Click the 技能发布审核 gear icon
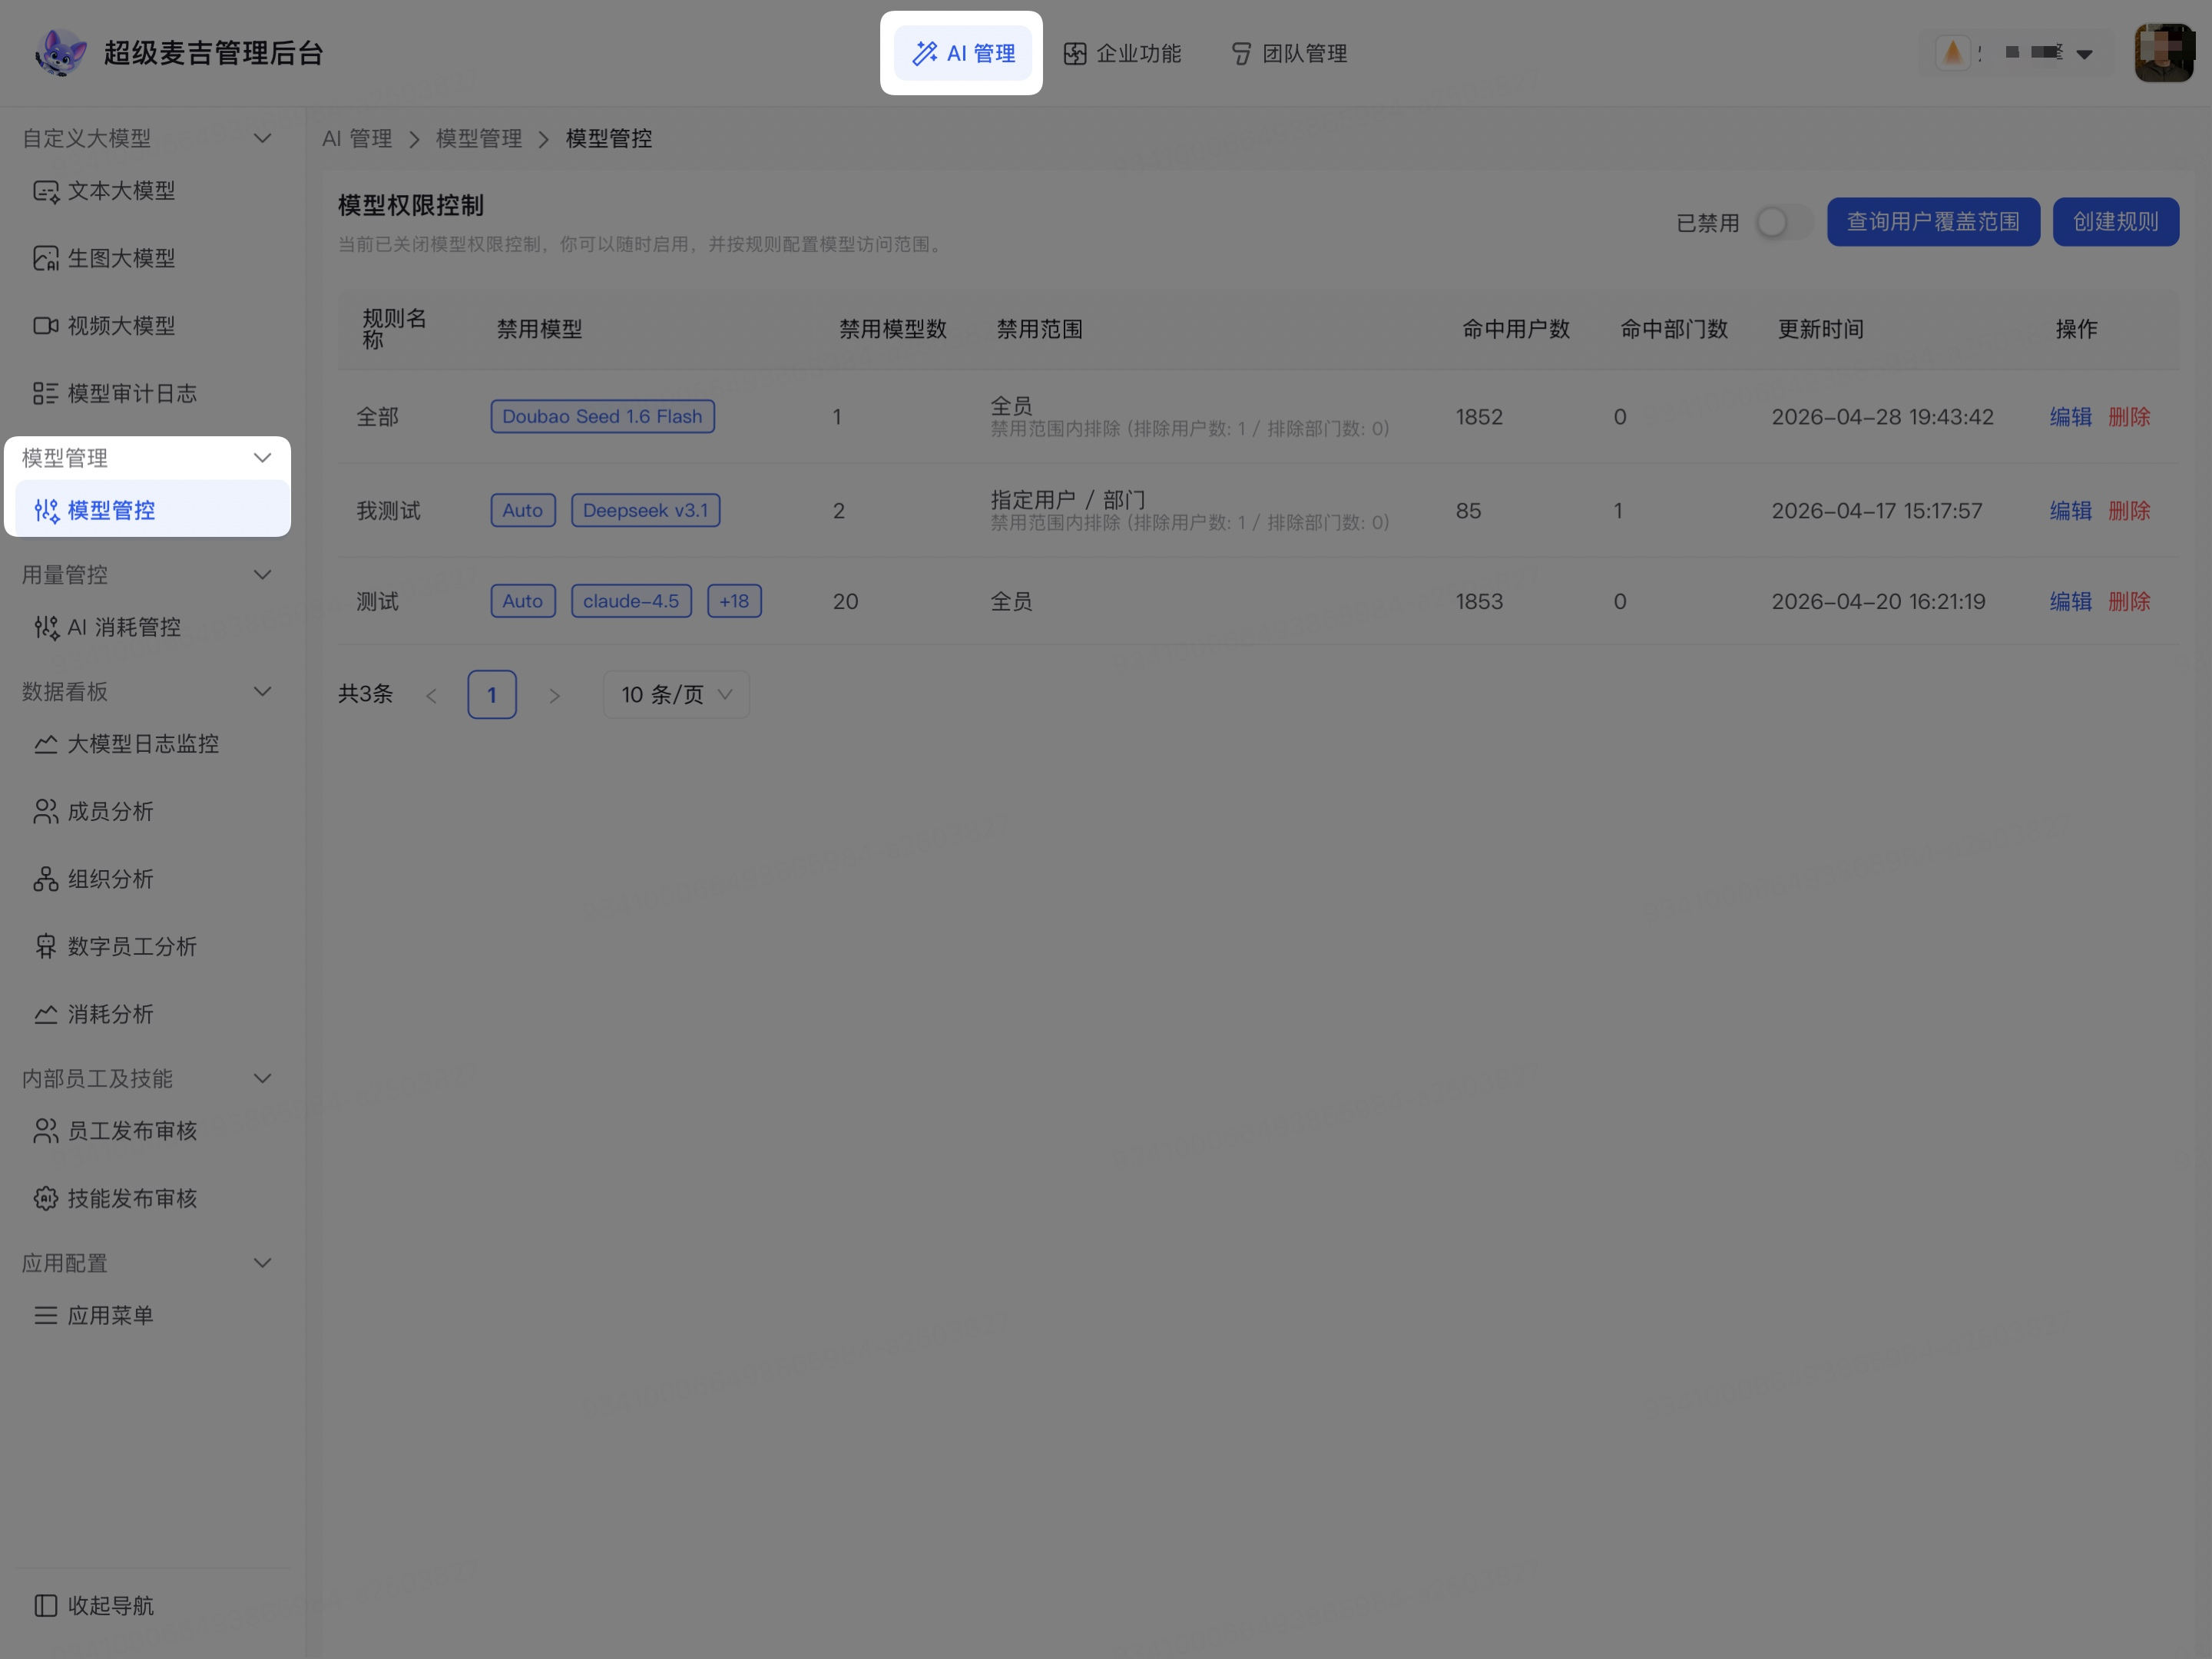The image size is (2212, 1659). [x=46, y=1199]
